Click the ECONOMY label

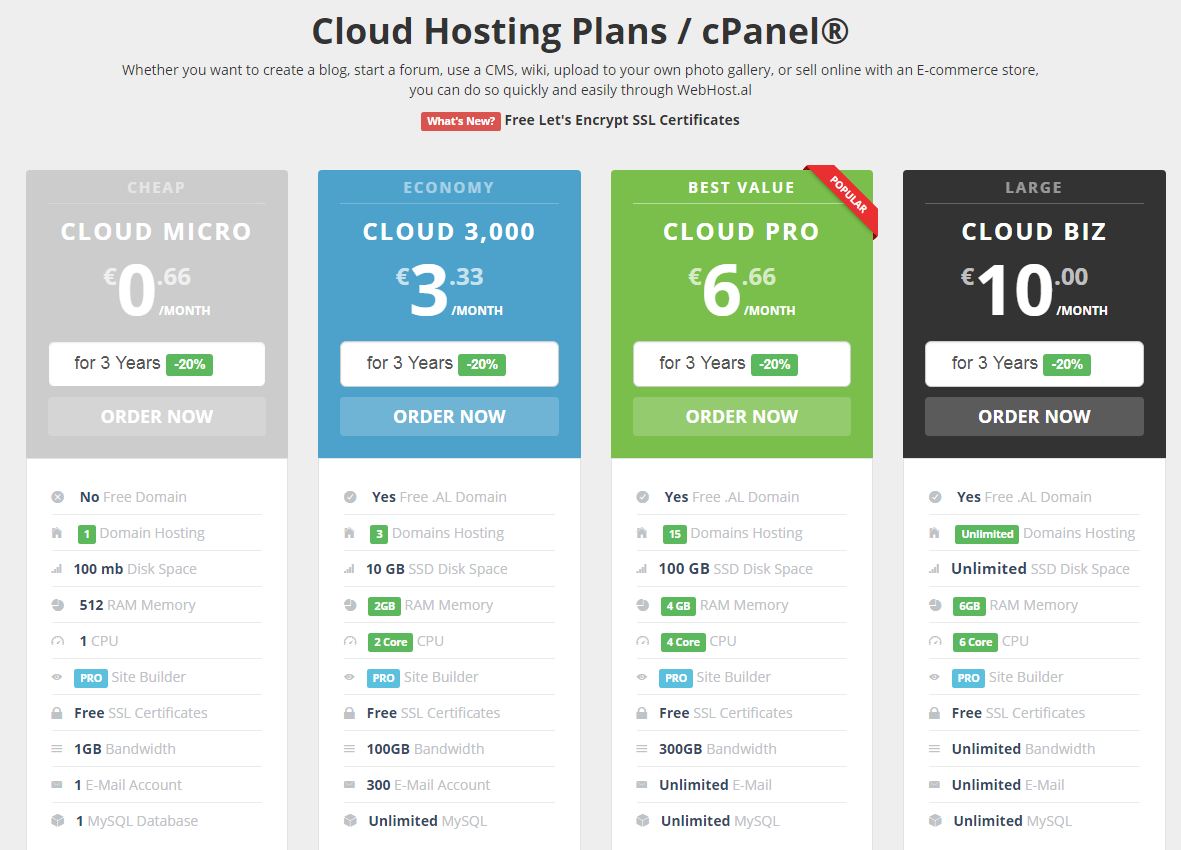point(449,187)
